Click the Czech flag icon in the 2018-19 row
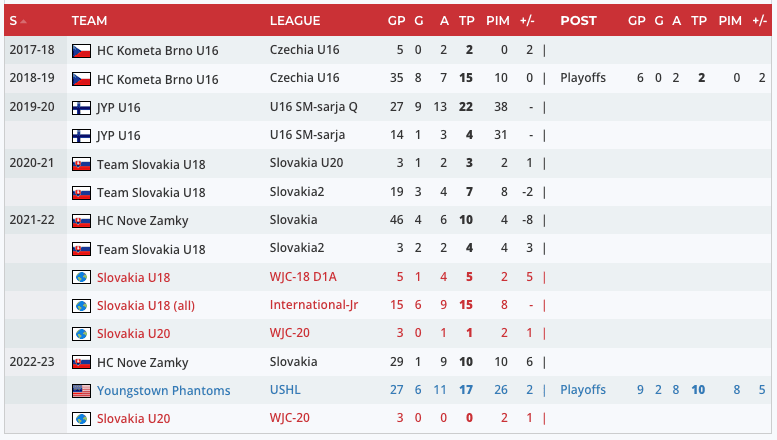 click(81, 79)
